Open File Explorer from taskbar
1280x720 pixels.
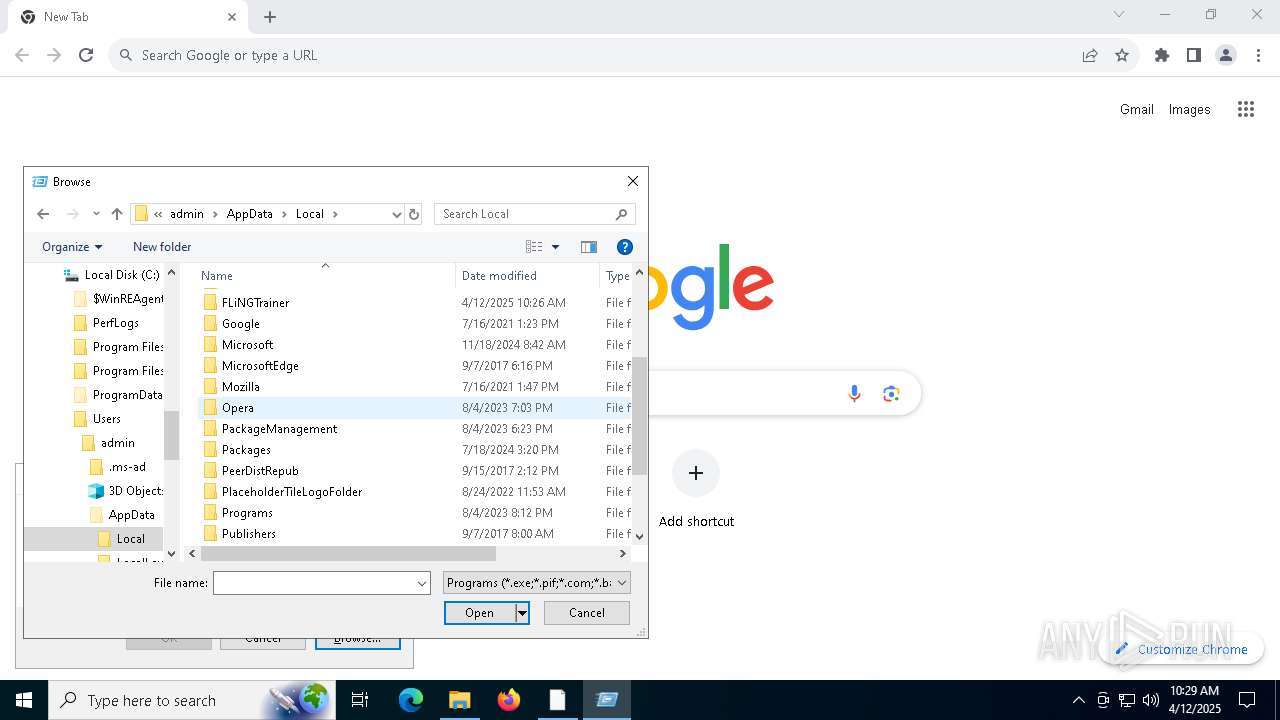pos(459,700)
